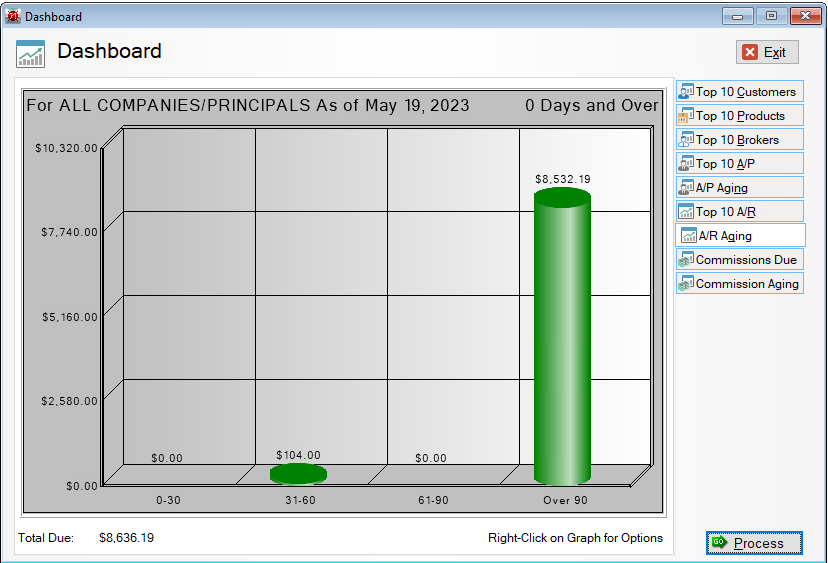Image resolution: width=828 pixels, height=563 pixels.
Task: Open the Top 10 Customers report
Action: (x=739, y=91)
